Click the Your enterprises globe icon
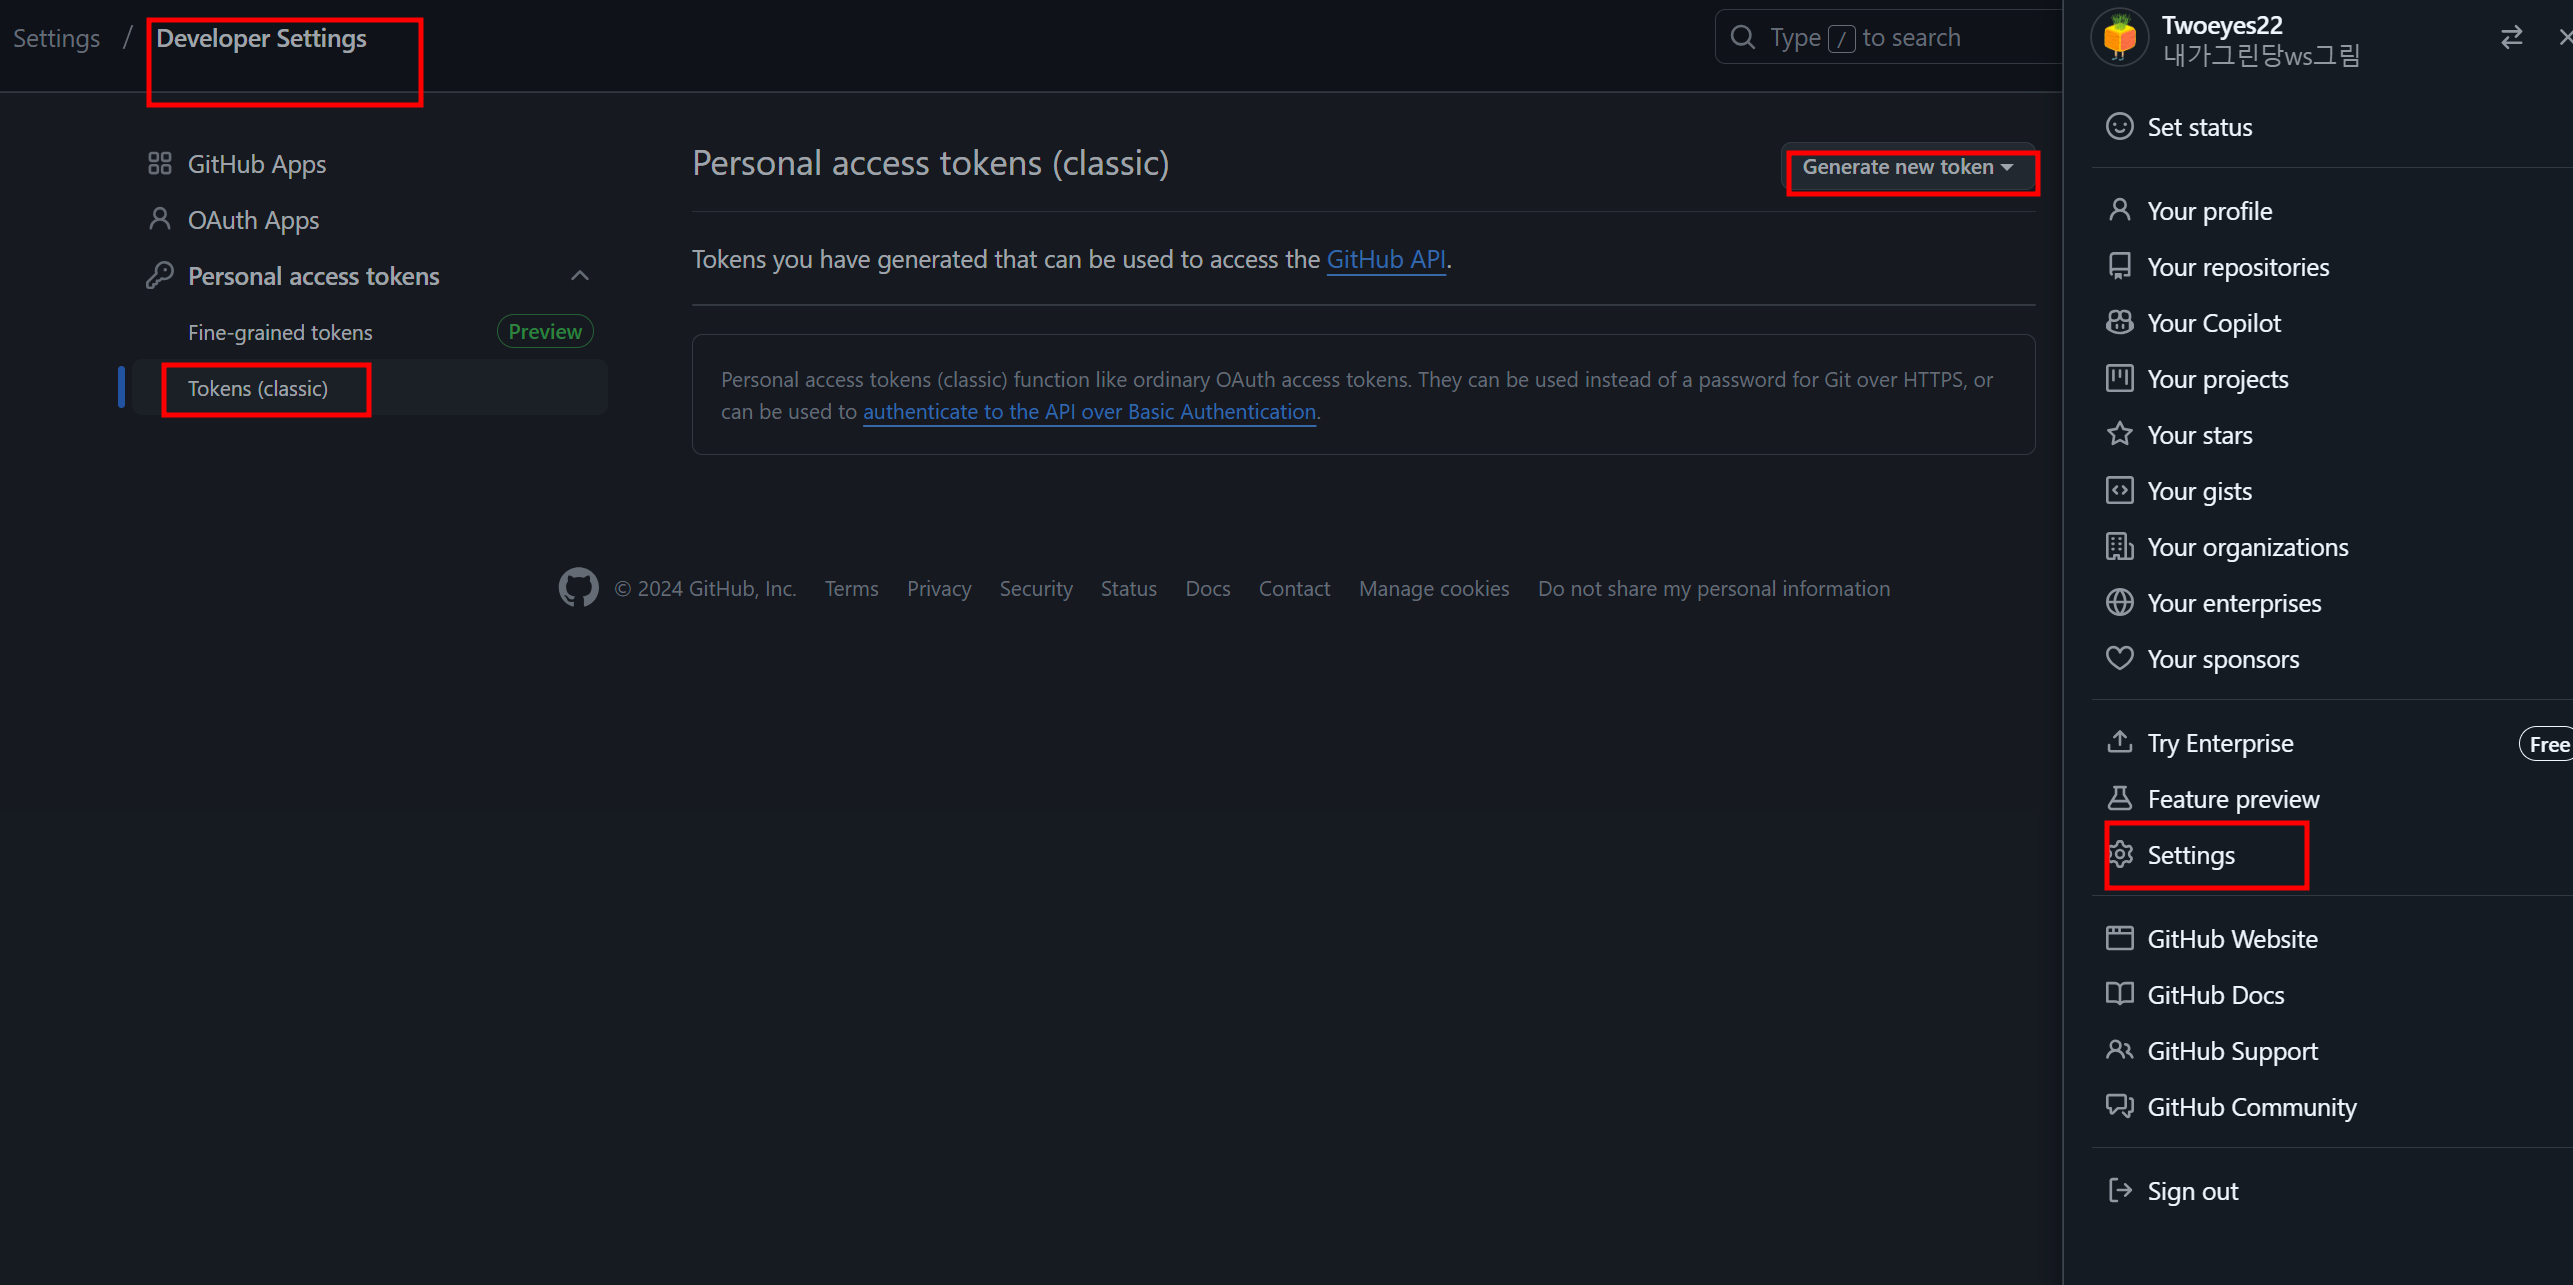This screenshot has width=2573, height=1285. [2119, 603]
